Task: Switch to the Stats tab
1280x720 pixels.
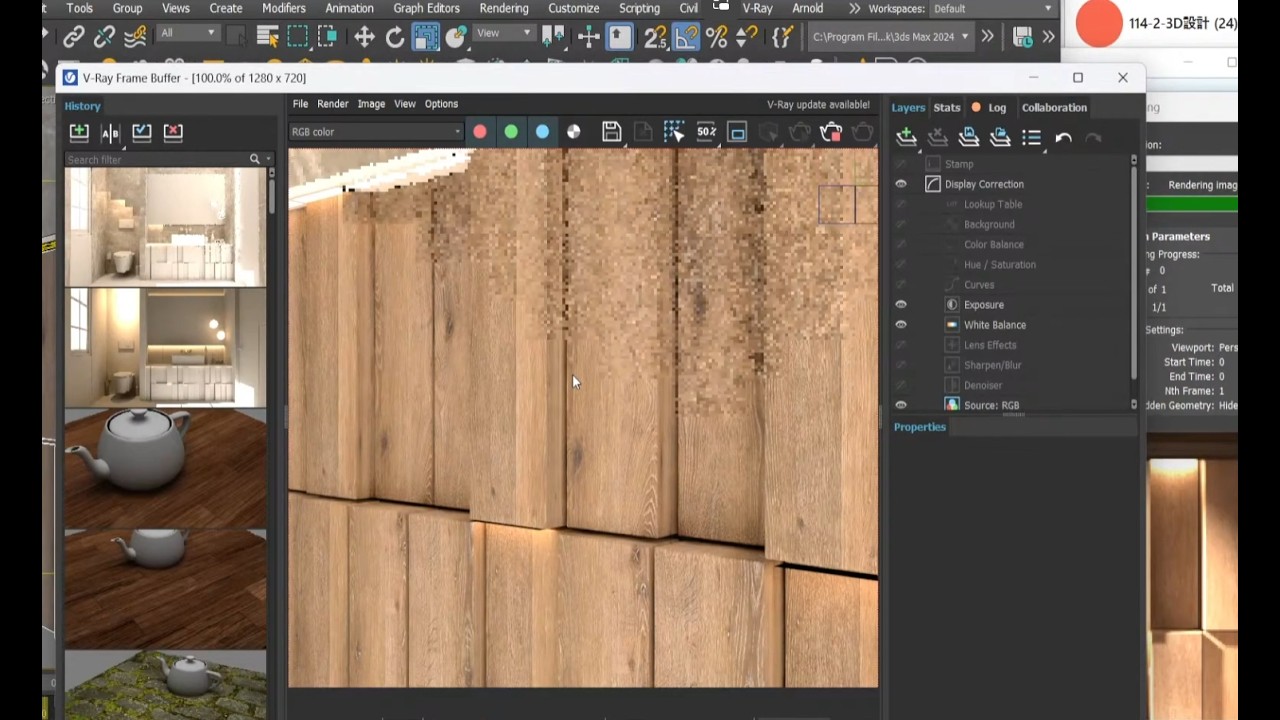Action: coord(946,108)
